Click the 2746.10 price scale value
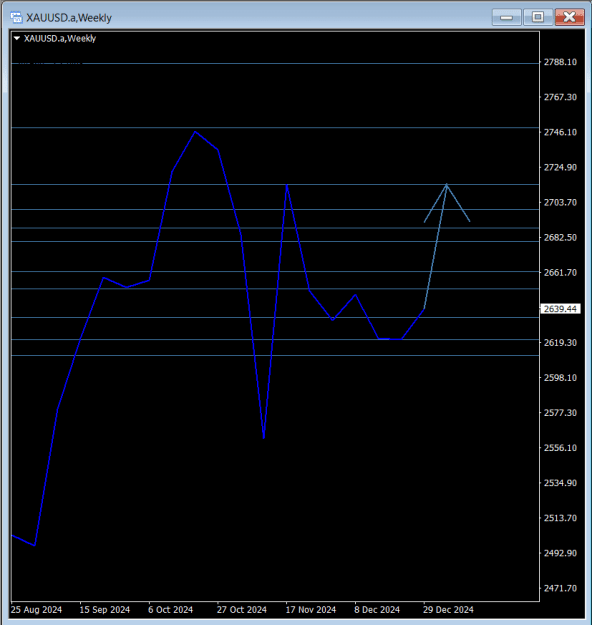592x625 pixels. tap(560, 132)
